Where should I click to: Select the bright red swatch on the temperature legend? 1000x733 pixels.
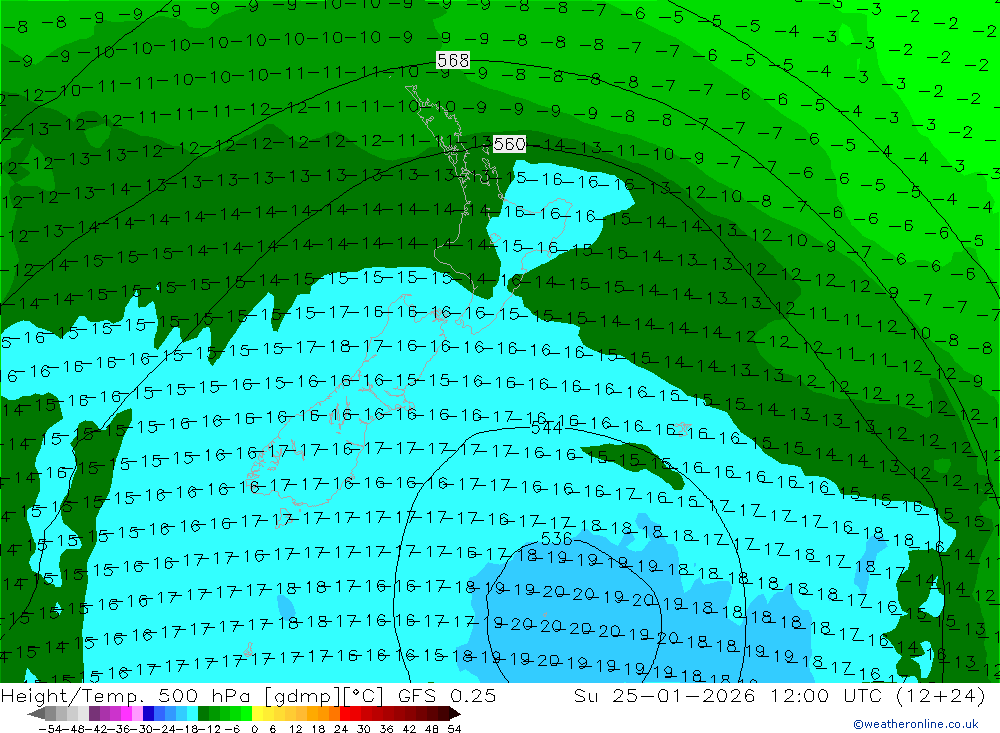pyautogui.click(x=345, y=713)
